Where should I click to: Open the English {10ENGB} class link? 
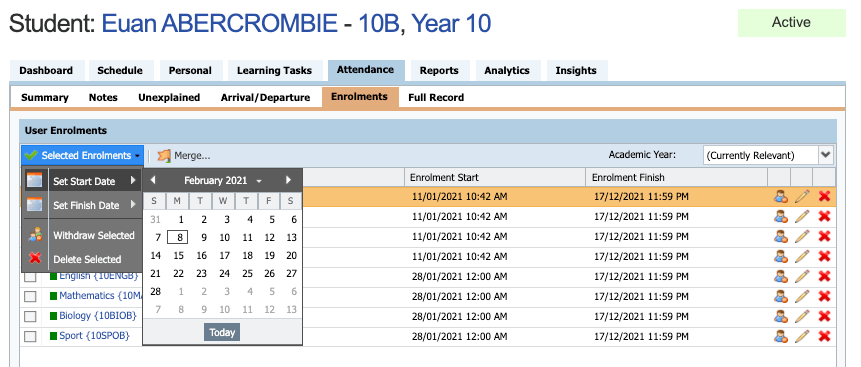[99, 275]
